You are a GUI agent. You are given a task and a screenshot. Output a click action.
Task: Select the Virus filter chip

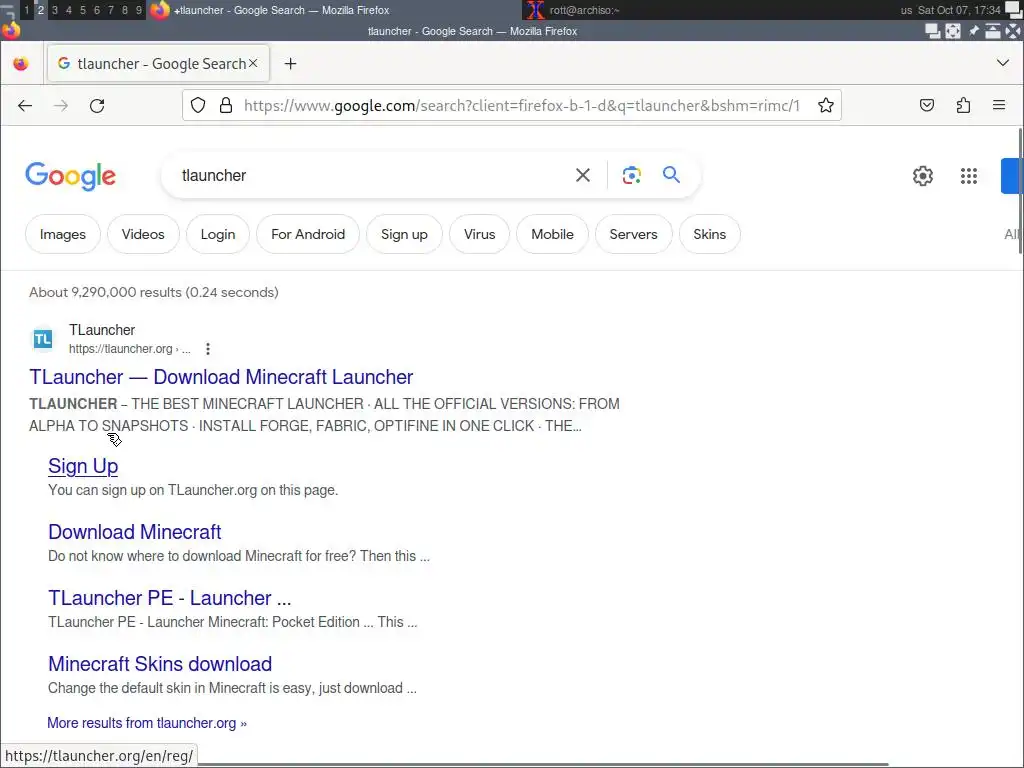coord(479,234)
